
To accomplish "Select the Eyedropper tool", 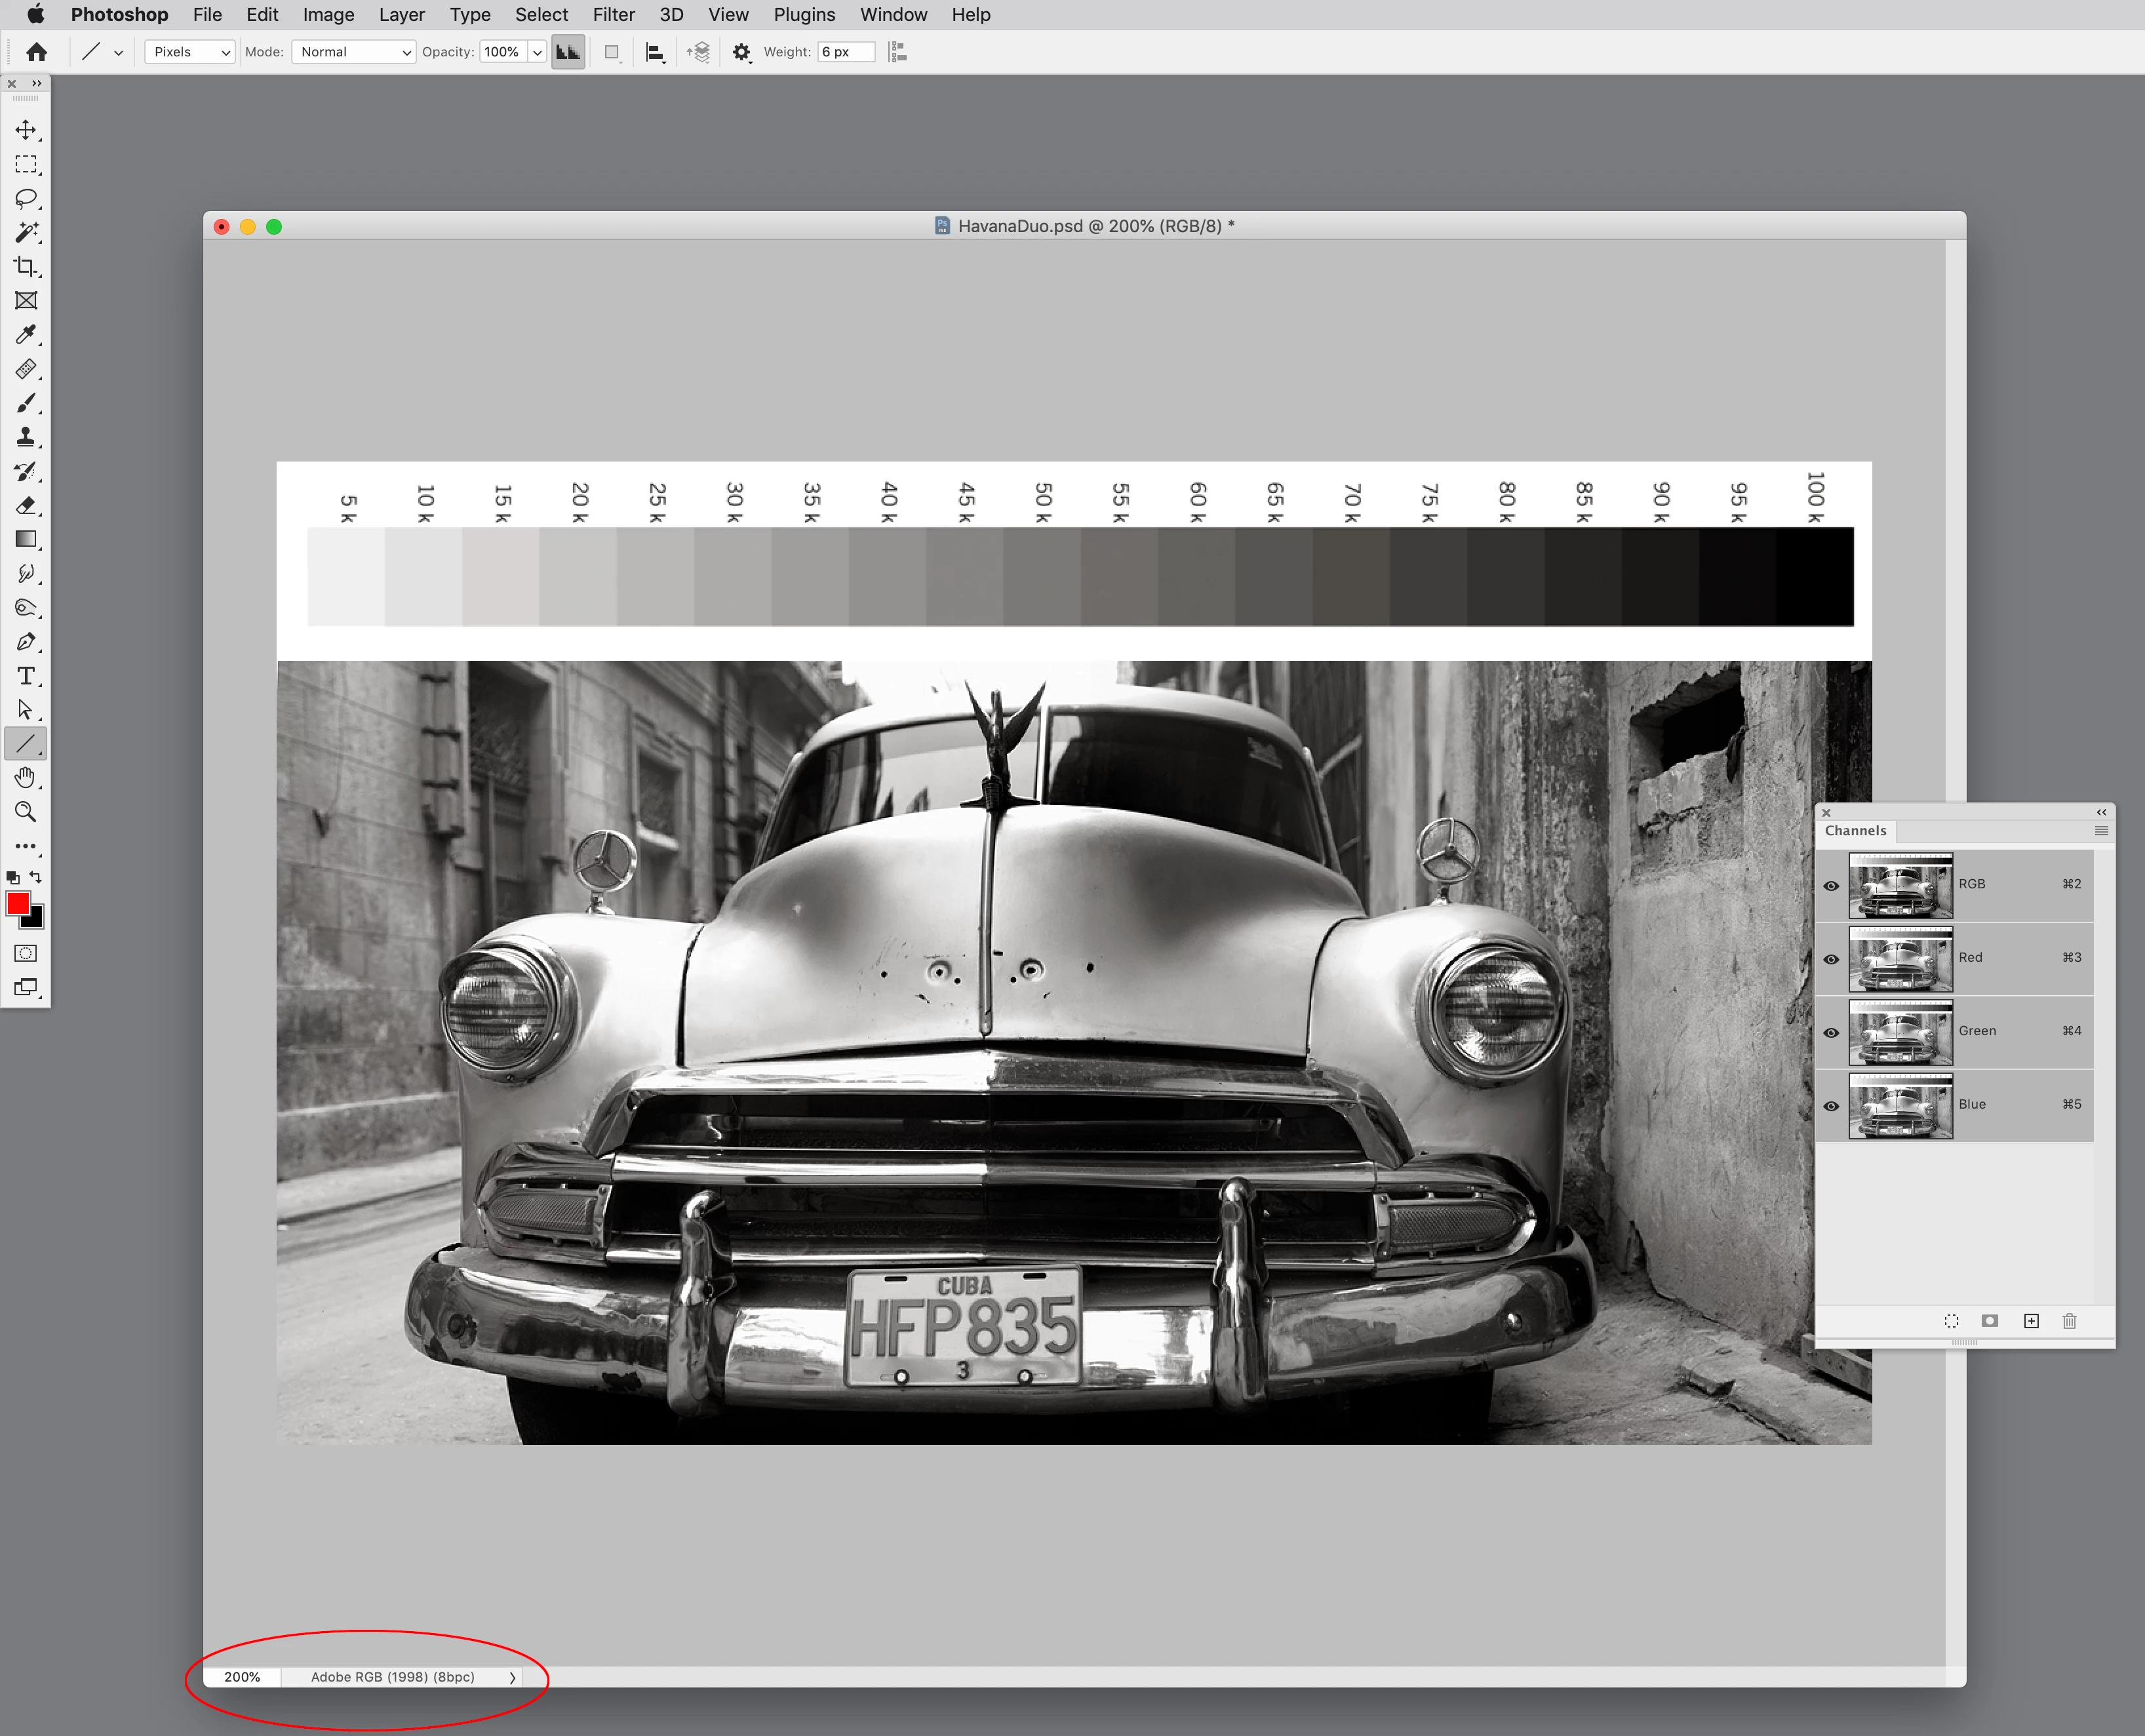I will click(x=26, y=334).
